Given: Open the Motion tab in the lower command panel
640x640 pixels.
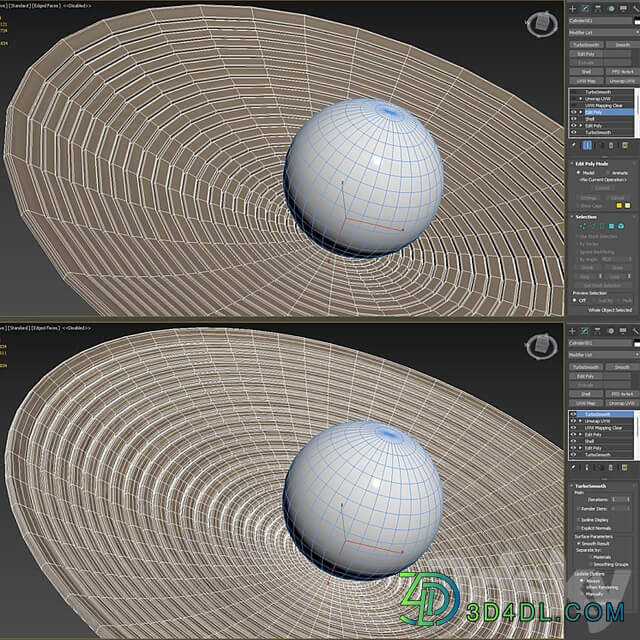Looking at the screenshot, I should 611,331.
